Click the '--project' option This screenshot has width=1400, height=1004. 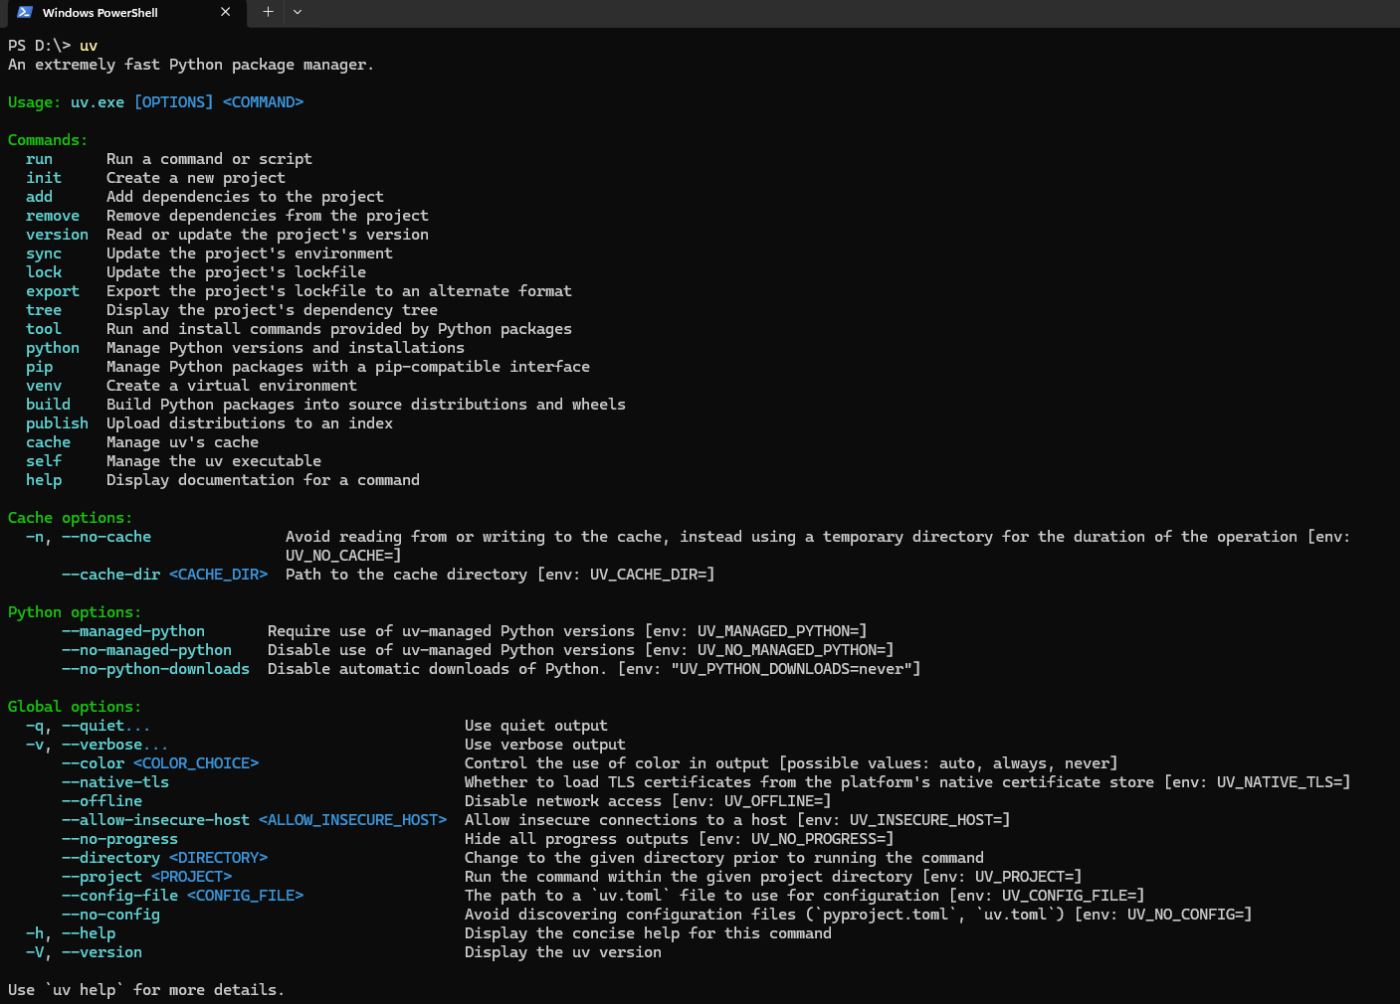tap(102, 877)
